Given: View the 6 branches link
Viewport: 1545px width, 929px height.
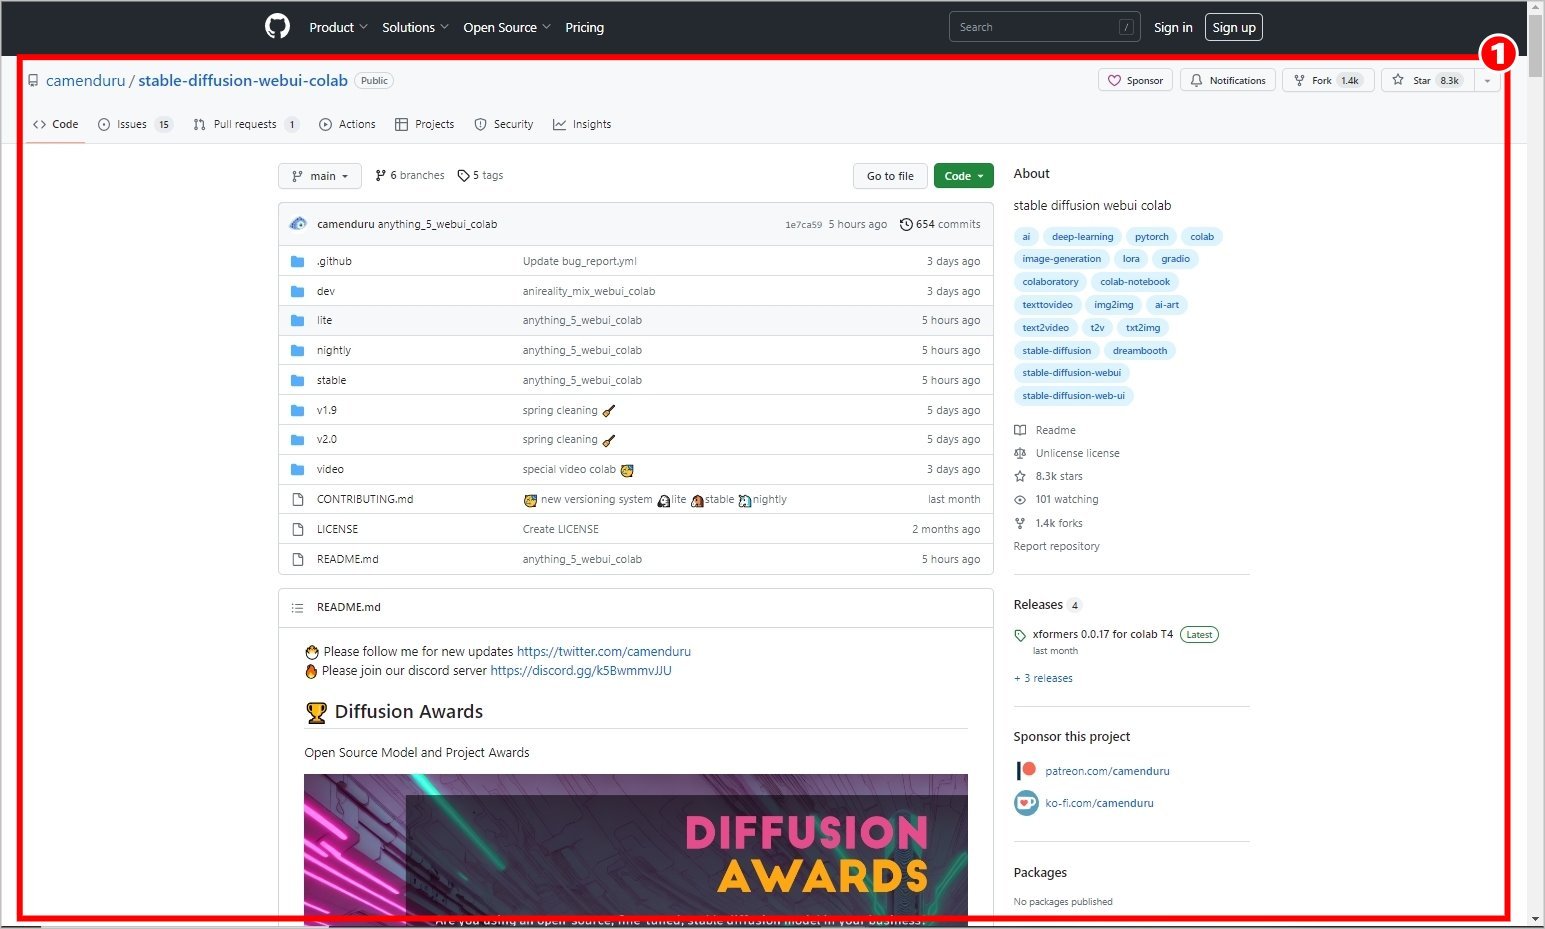Looking at the screenshot, I should (410, 175).
